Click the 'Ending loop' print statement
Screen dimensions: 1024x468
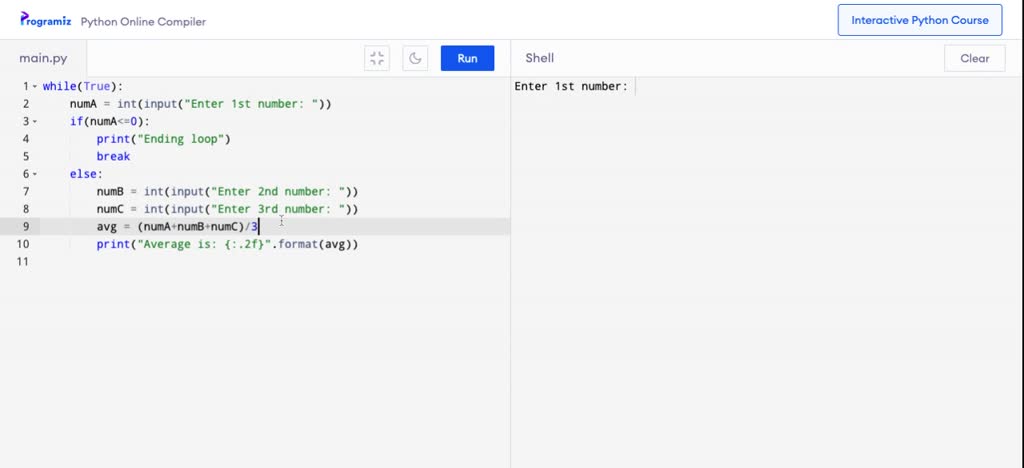tap(163, 139)
